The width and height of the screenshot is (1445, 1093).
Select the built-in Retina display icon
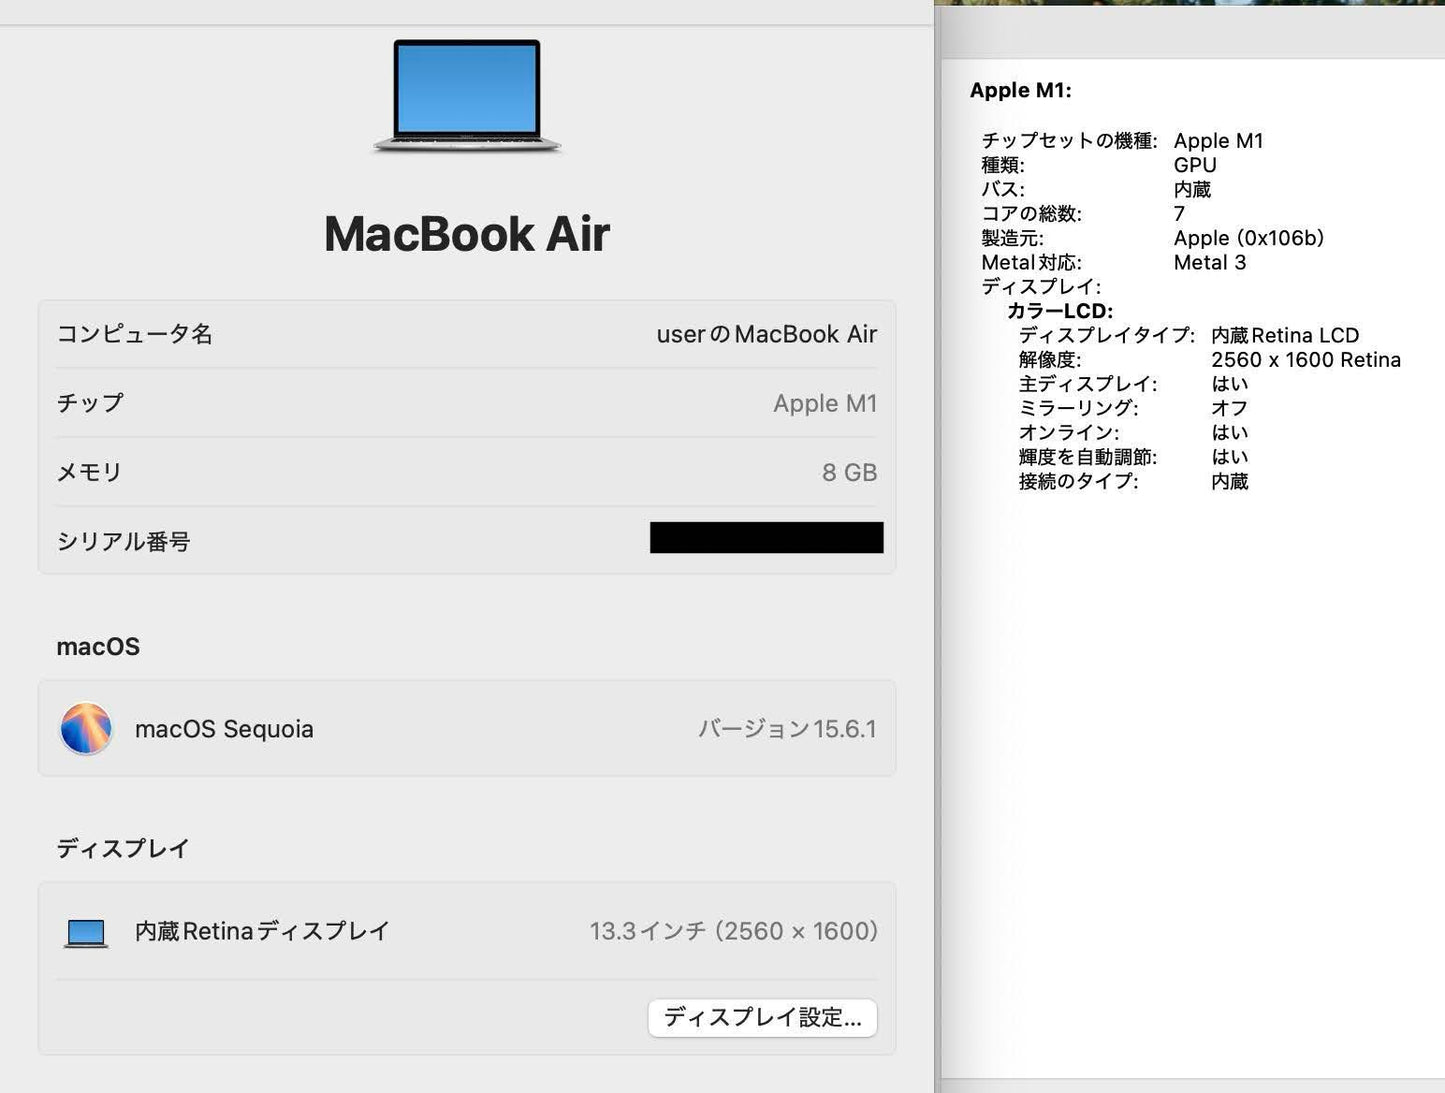[86, 930]
